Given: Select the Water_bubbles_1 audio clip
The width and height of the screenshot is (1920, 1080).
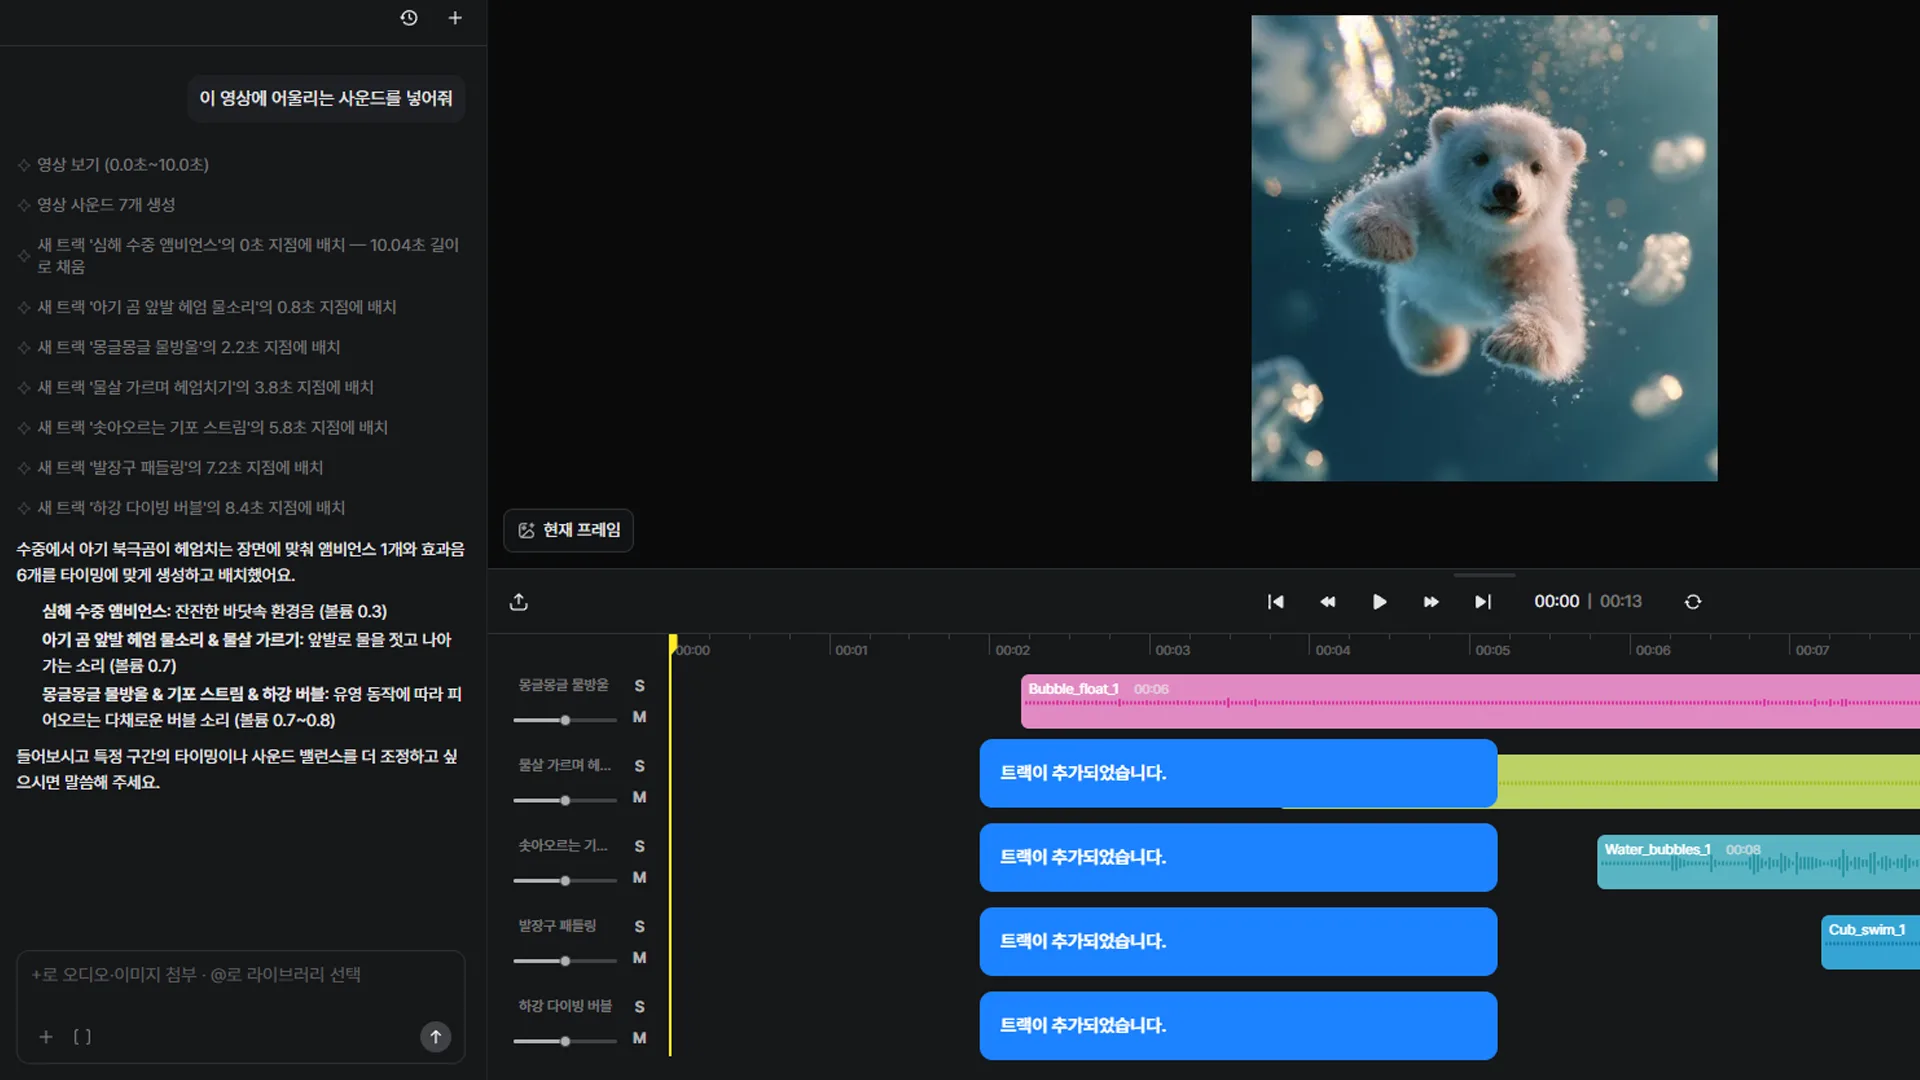Looking at the screenshot, I should click(x=1758, y=862).
